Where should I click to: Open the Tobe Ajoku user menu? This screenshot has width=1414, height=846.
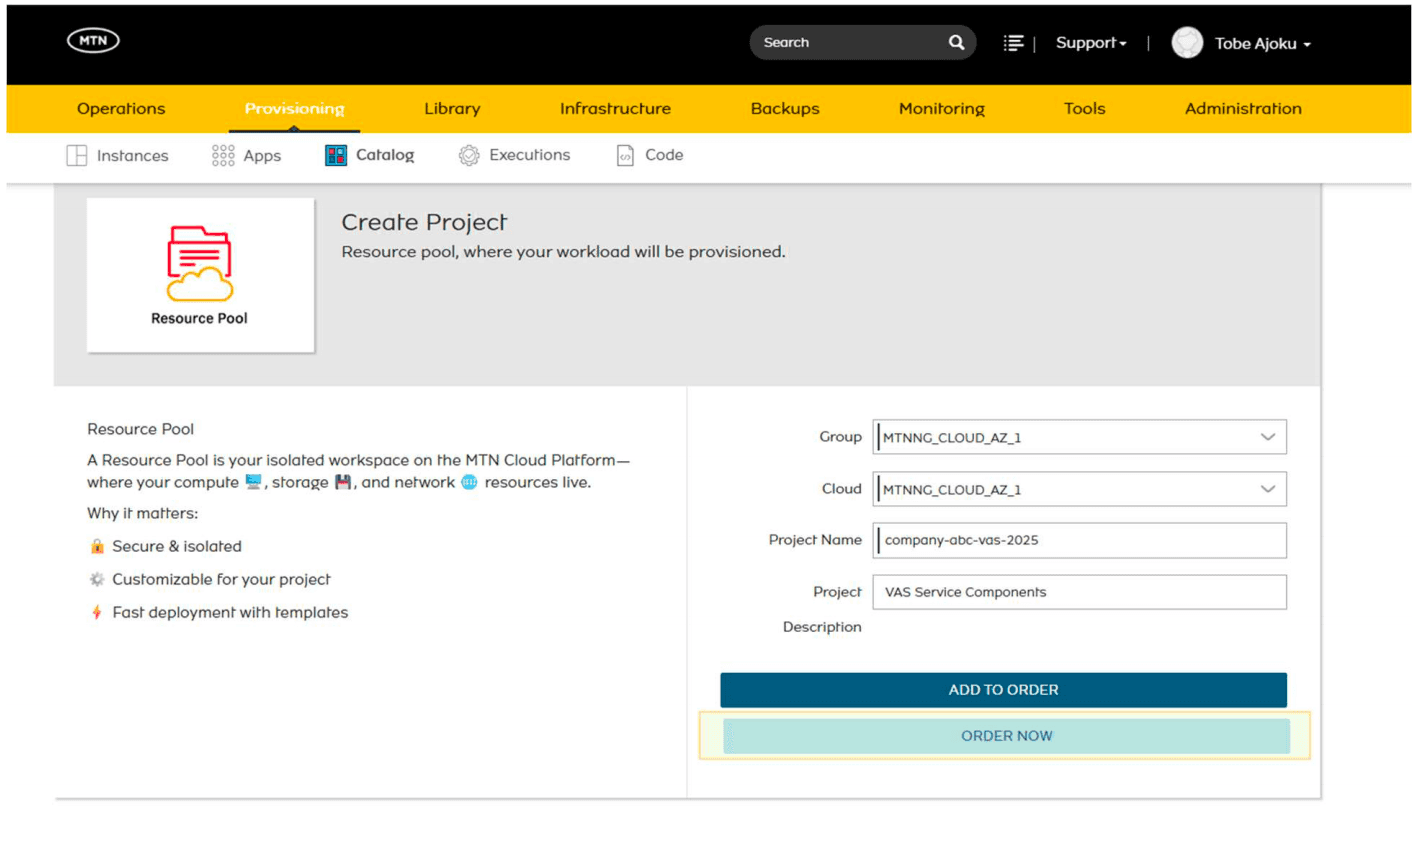1262,43
